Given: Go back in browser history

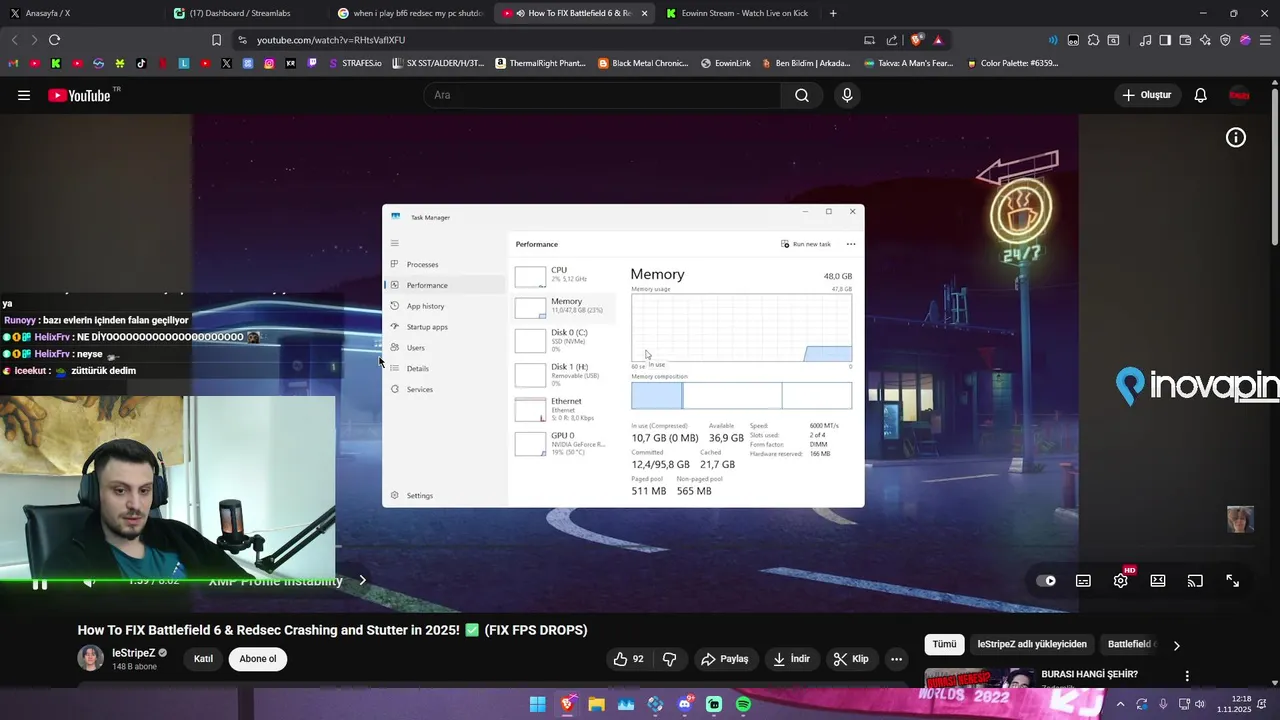Looking at the screenshot, I should 14,40.
